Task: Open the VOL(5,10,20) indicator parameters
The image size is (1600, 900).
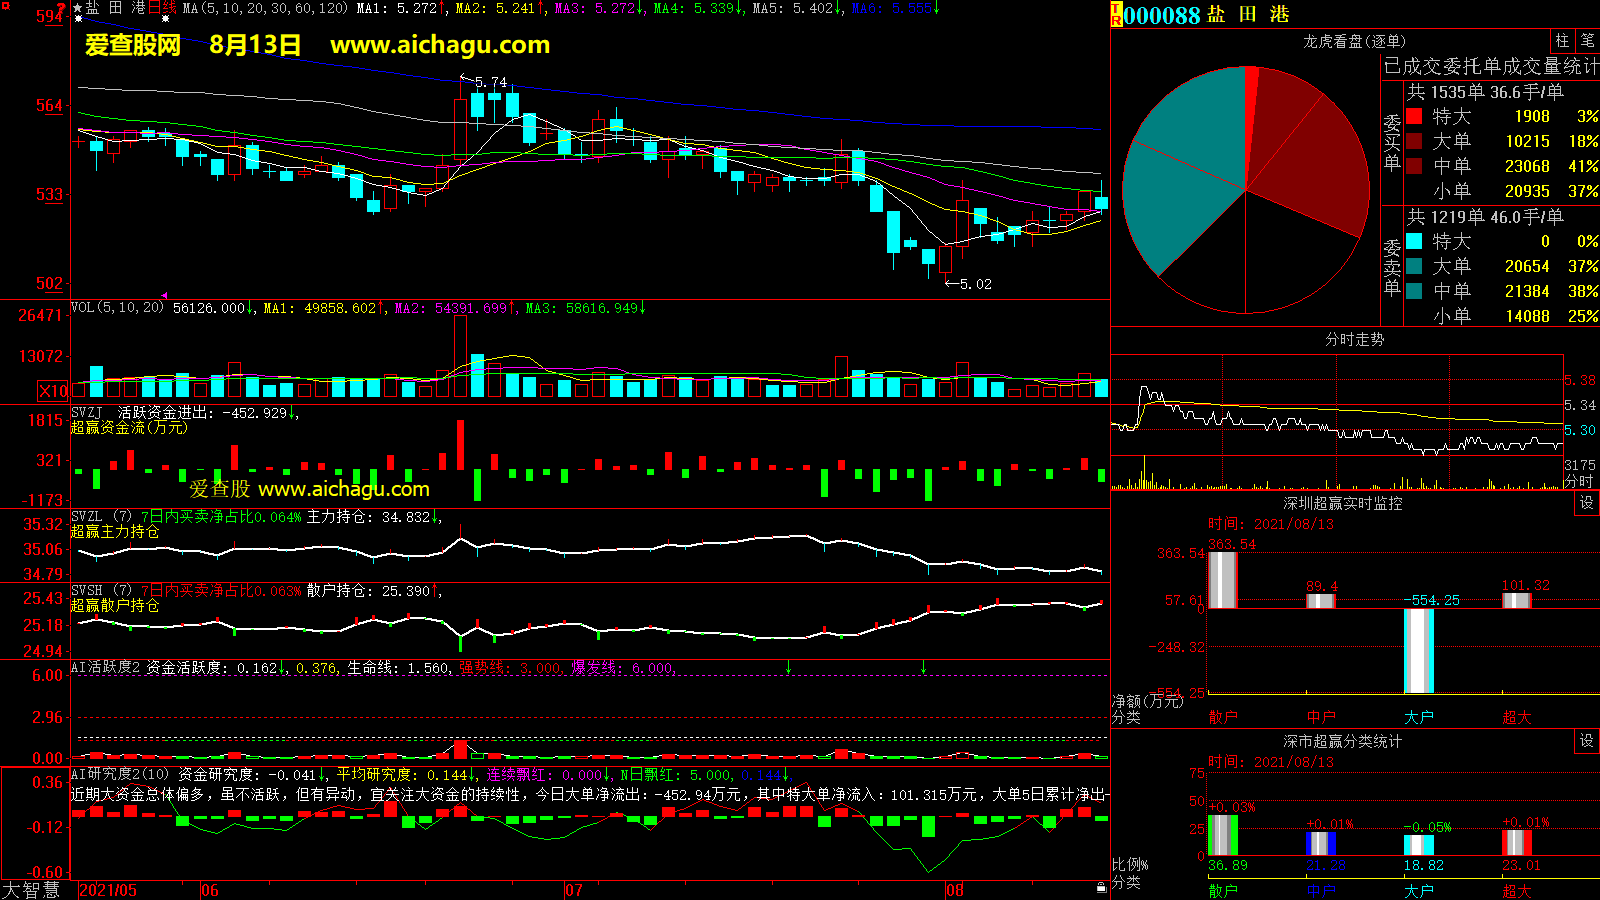Action: click(117, 308)
